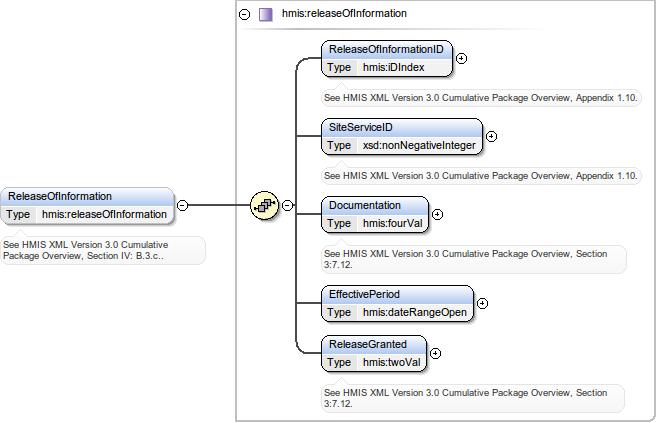This screenshot has width=657, height=423.
Task: Click the xsd:nonNegativeInteger type label
Action: (418, 145)
